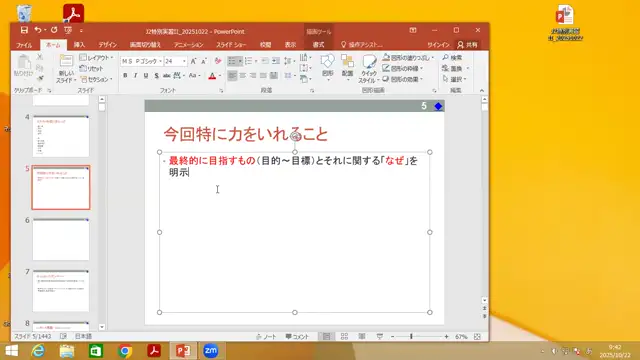Open the font name dropdown (MS Pゴシック)
Viewport: 640px width, 360px height.
160,61
